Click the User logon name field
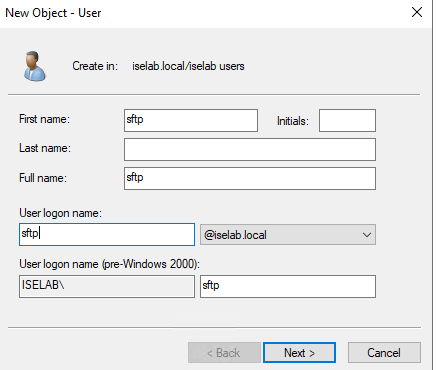The image size is (437, 370). coord(107,235)
